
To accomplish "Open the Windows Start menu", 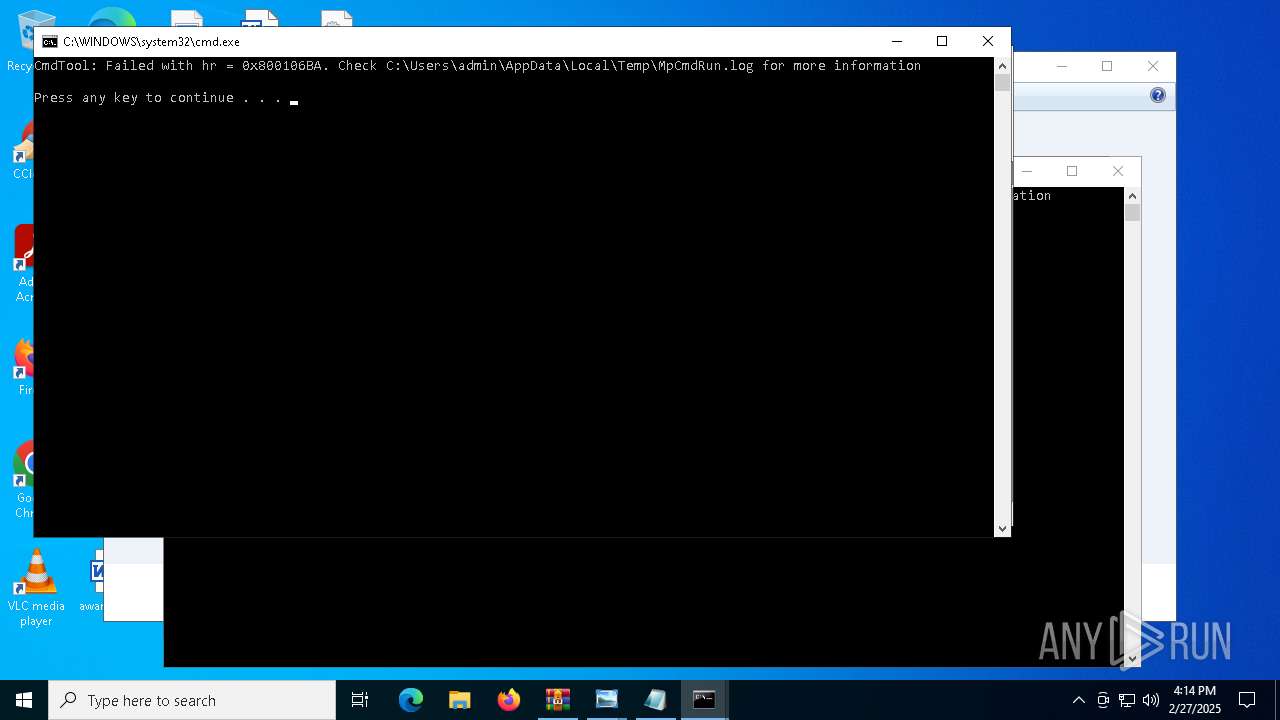I will [x=24, y=700].
